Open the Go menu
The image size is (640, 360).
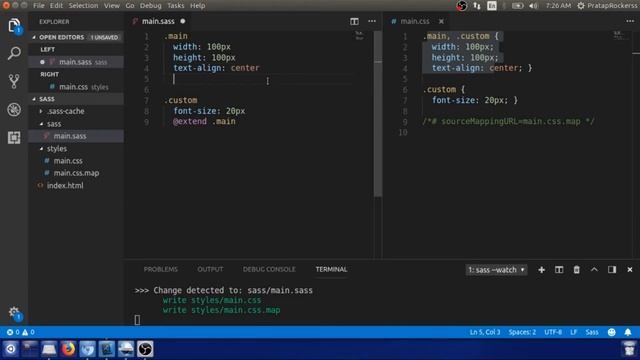pyautogui.click(x=130, y=6)
